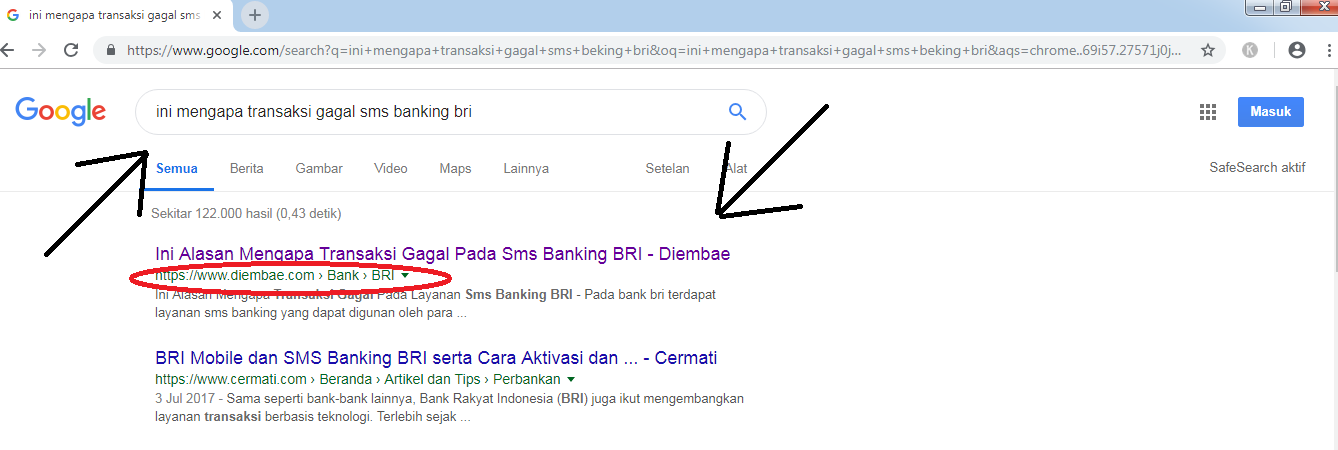Image resolution: width=1338 pixels, height=450 pixels.
Task: Switch to the Berita tab
Action: coord(246,168)
